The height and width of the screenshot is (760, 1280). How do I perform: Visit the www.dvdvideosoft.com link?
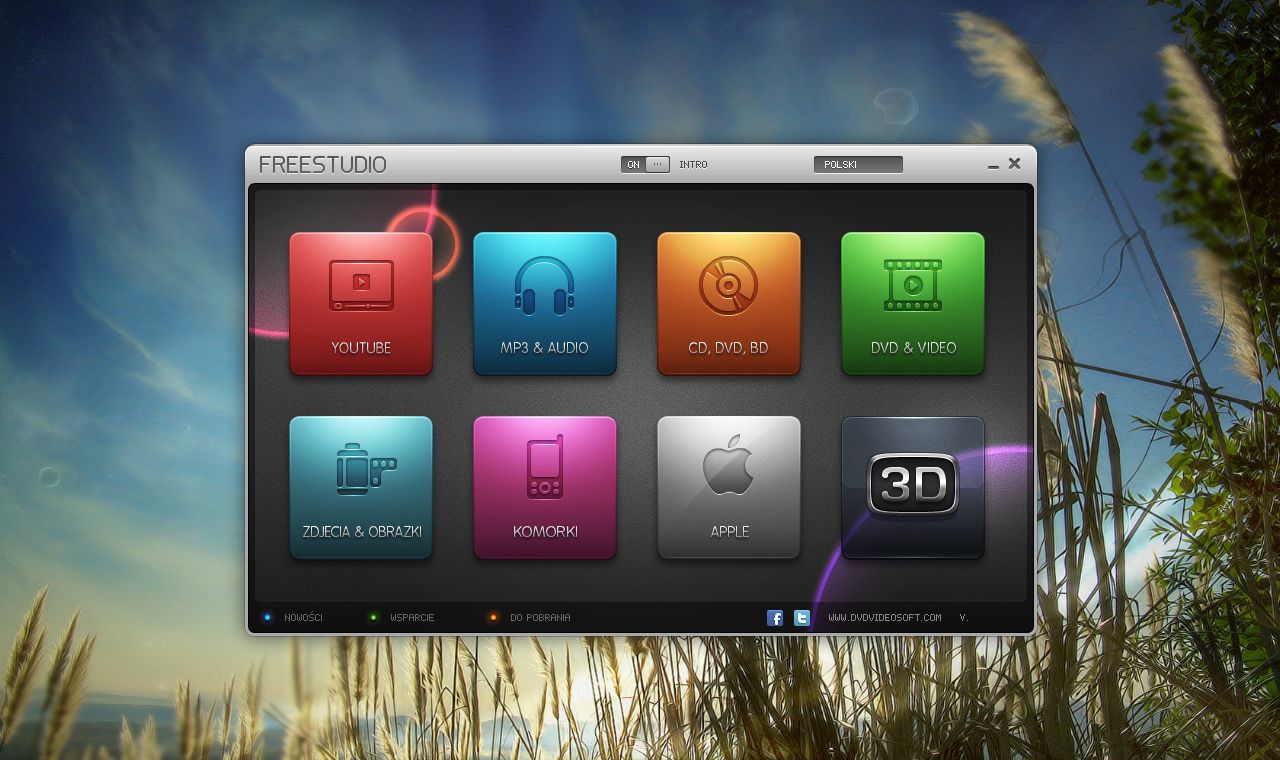coord(885,618)
